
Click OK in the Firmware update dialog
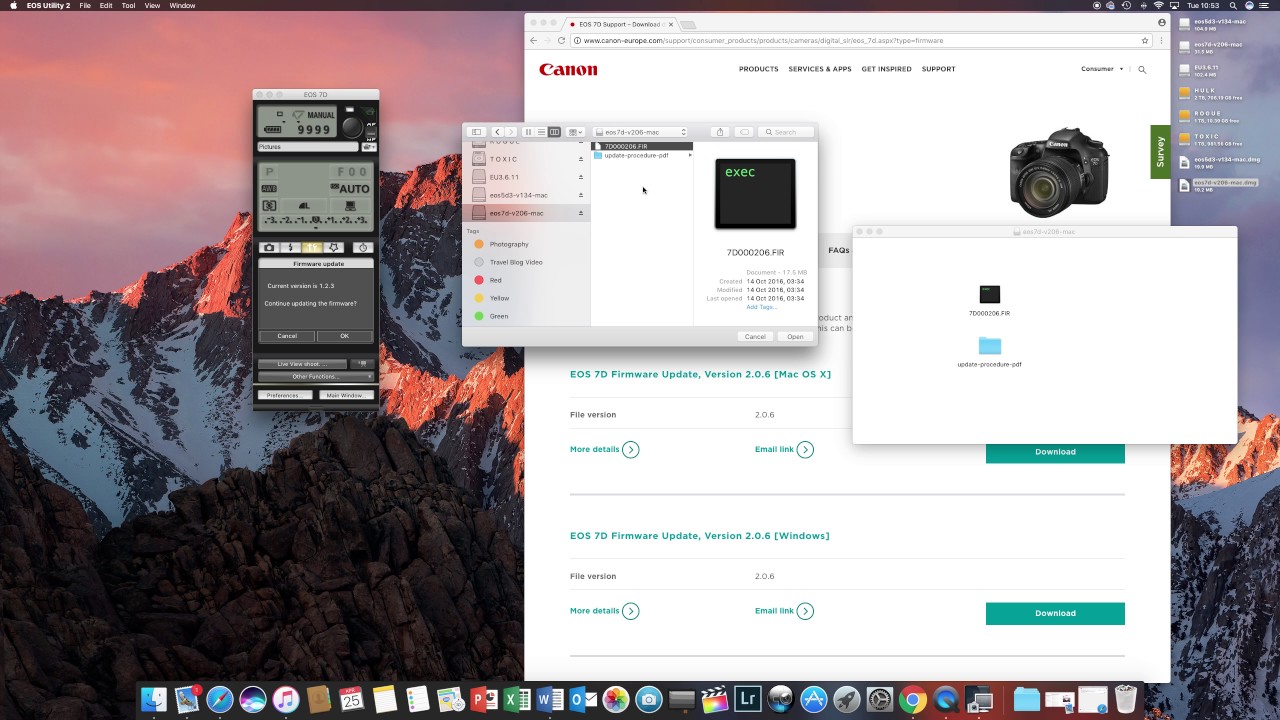point(344,336)
